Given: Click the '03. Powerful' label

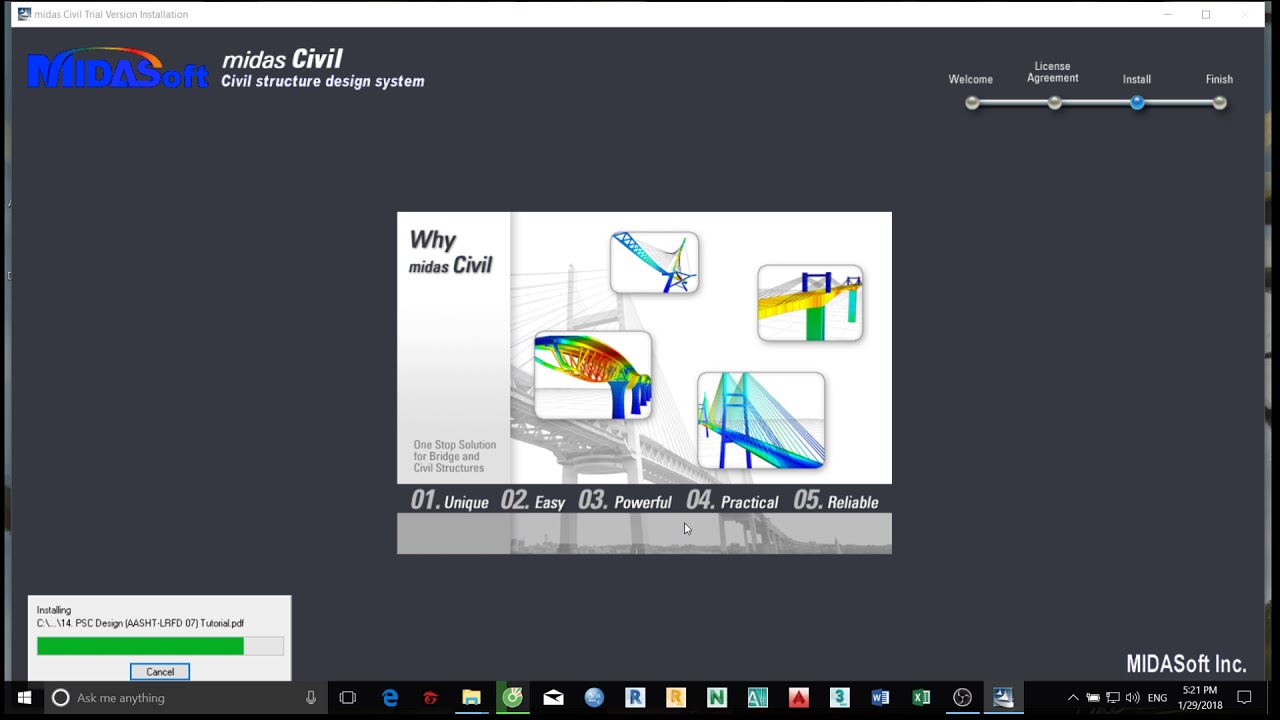Looking at the screenshot, I should (x=625, y=501).
